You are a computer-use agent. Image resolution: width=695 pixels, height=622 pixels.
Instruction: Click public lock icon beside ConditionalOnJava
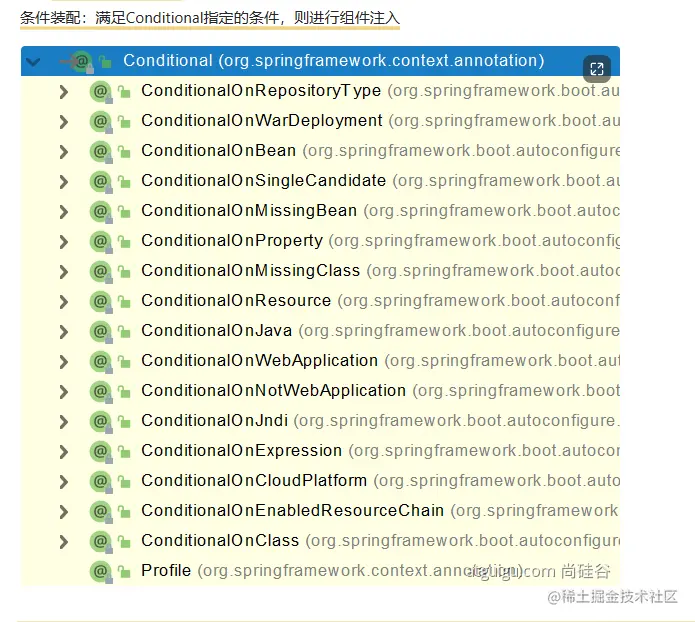[x=124, y=332]
